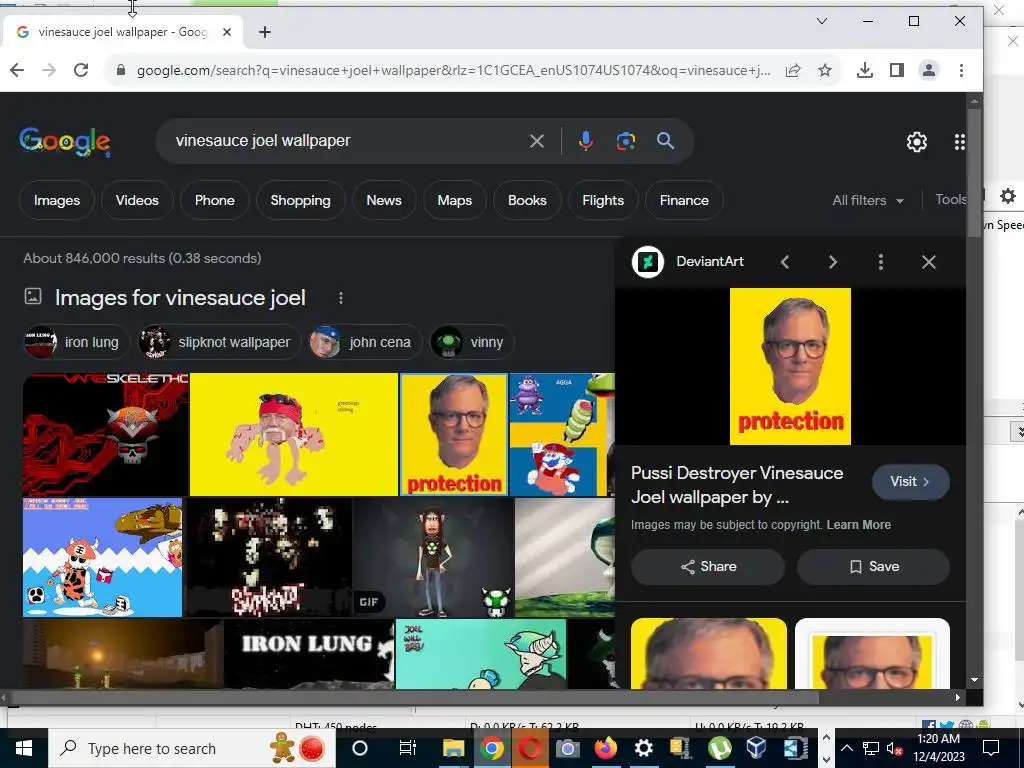Open preview panel more options

(881, 263)
